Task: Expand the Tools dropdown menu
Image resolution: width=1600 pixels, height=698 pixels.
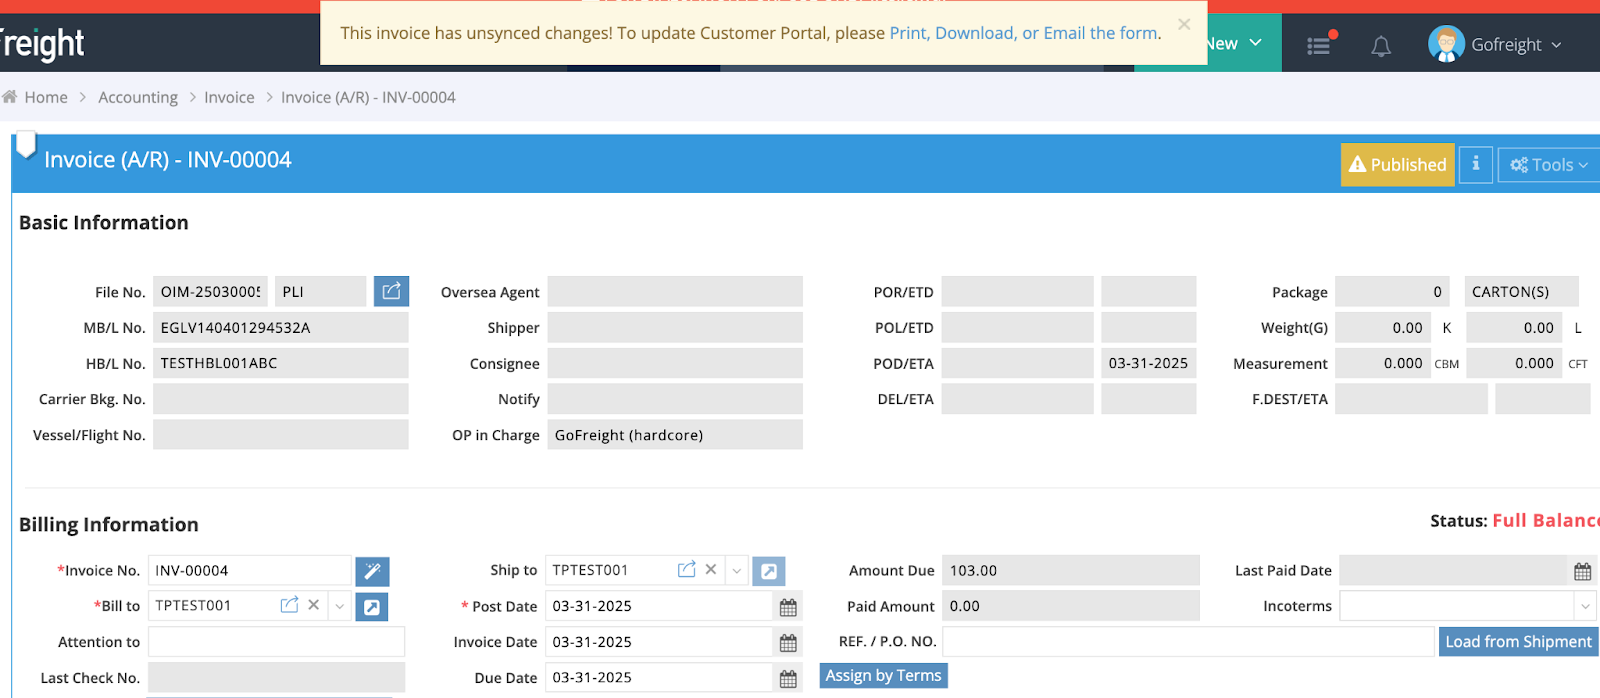Action: coord(1548,165)
